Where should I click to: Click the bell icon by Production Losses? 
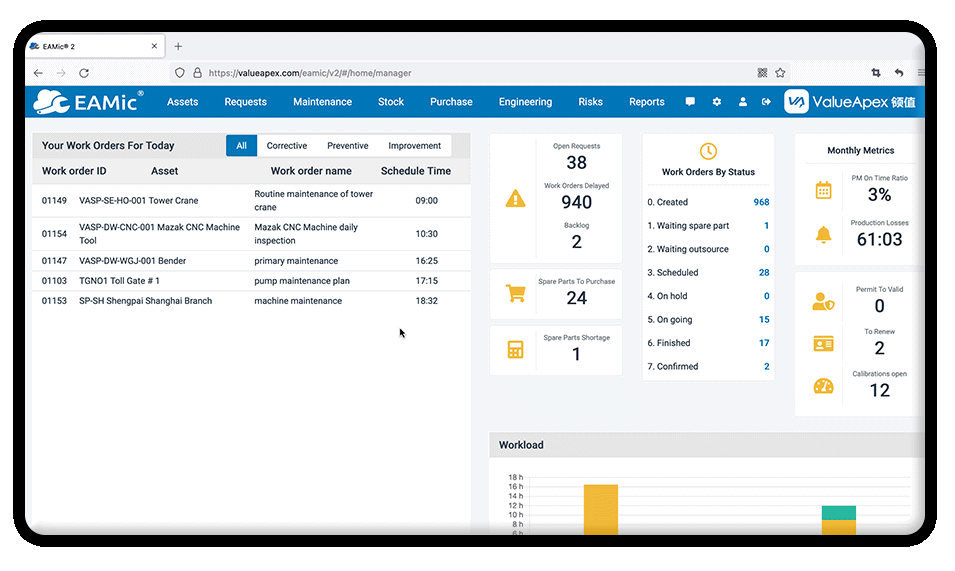(x=823, y=234)
